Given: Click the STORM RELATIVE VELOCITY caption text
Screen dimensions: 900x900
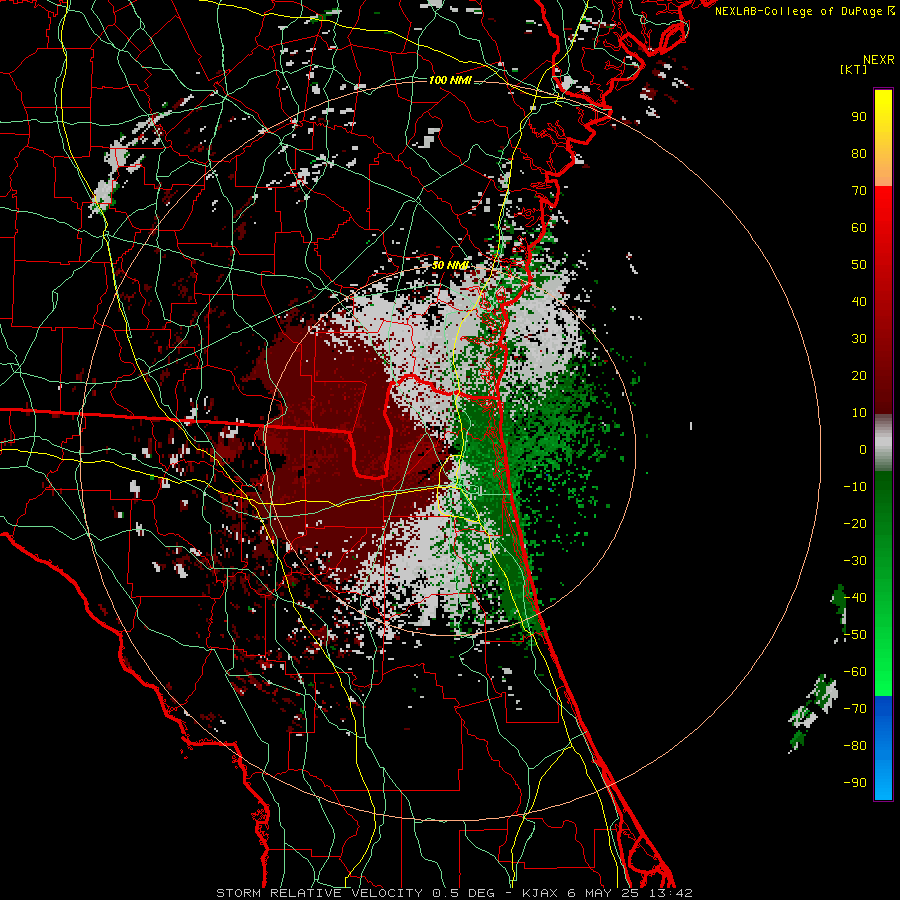Looking at the screenshot, I should (319, 893).
